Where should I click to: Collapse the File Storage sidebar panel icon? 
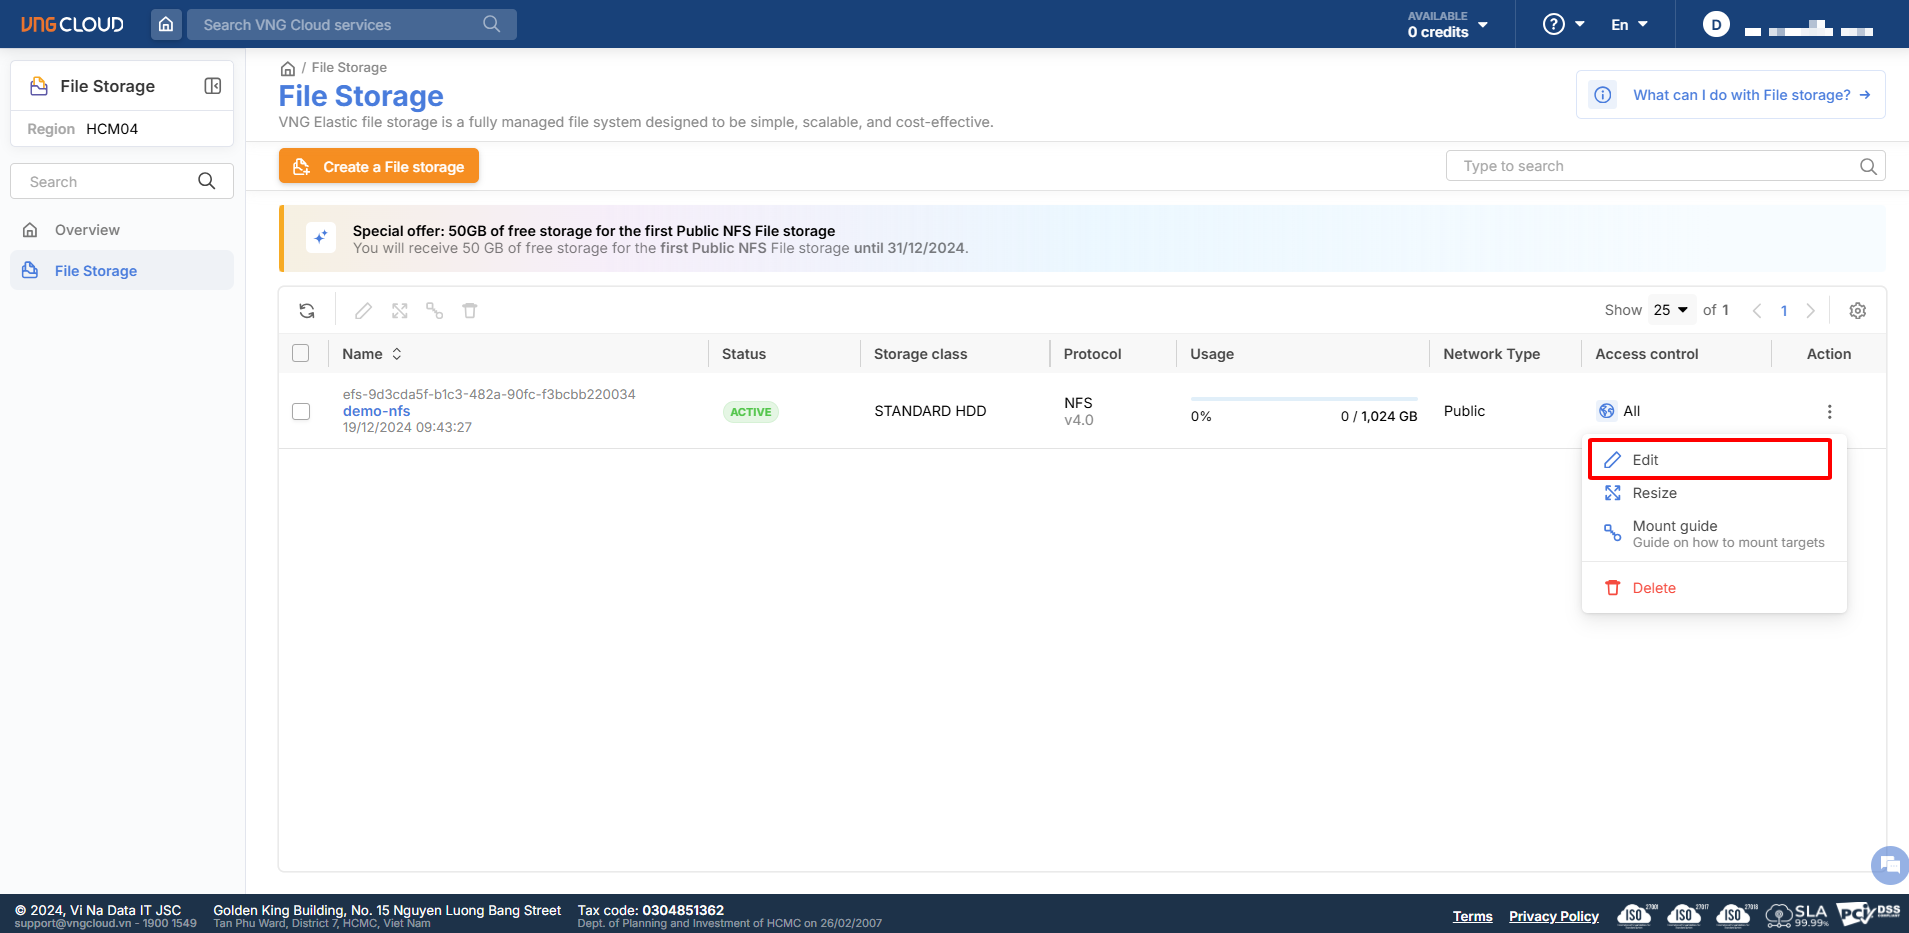(213, 86)
